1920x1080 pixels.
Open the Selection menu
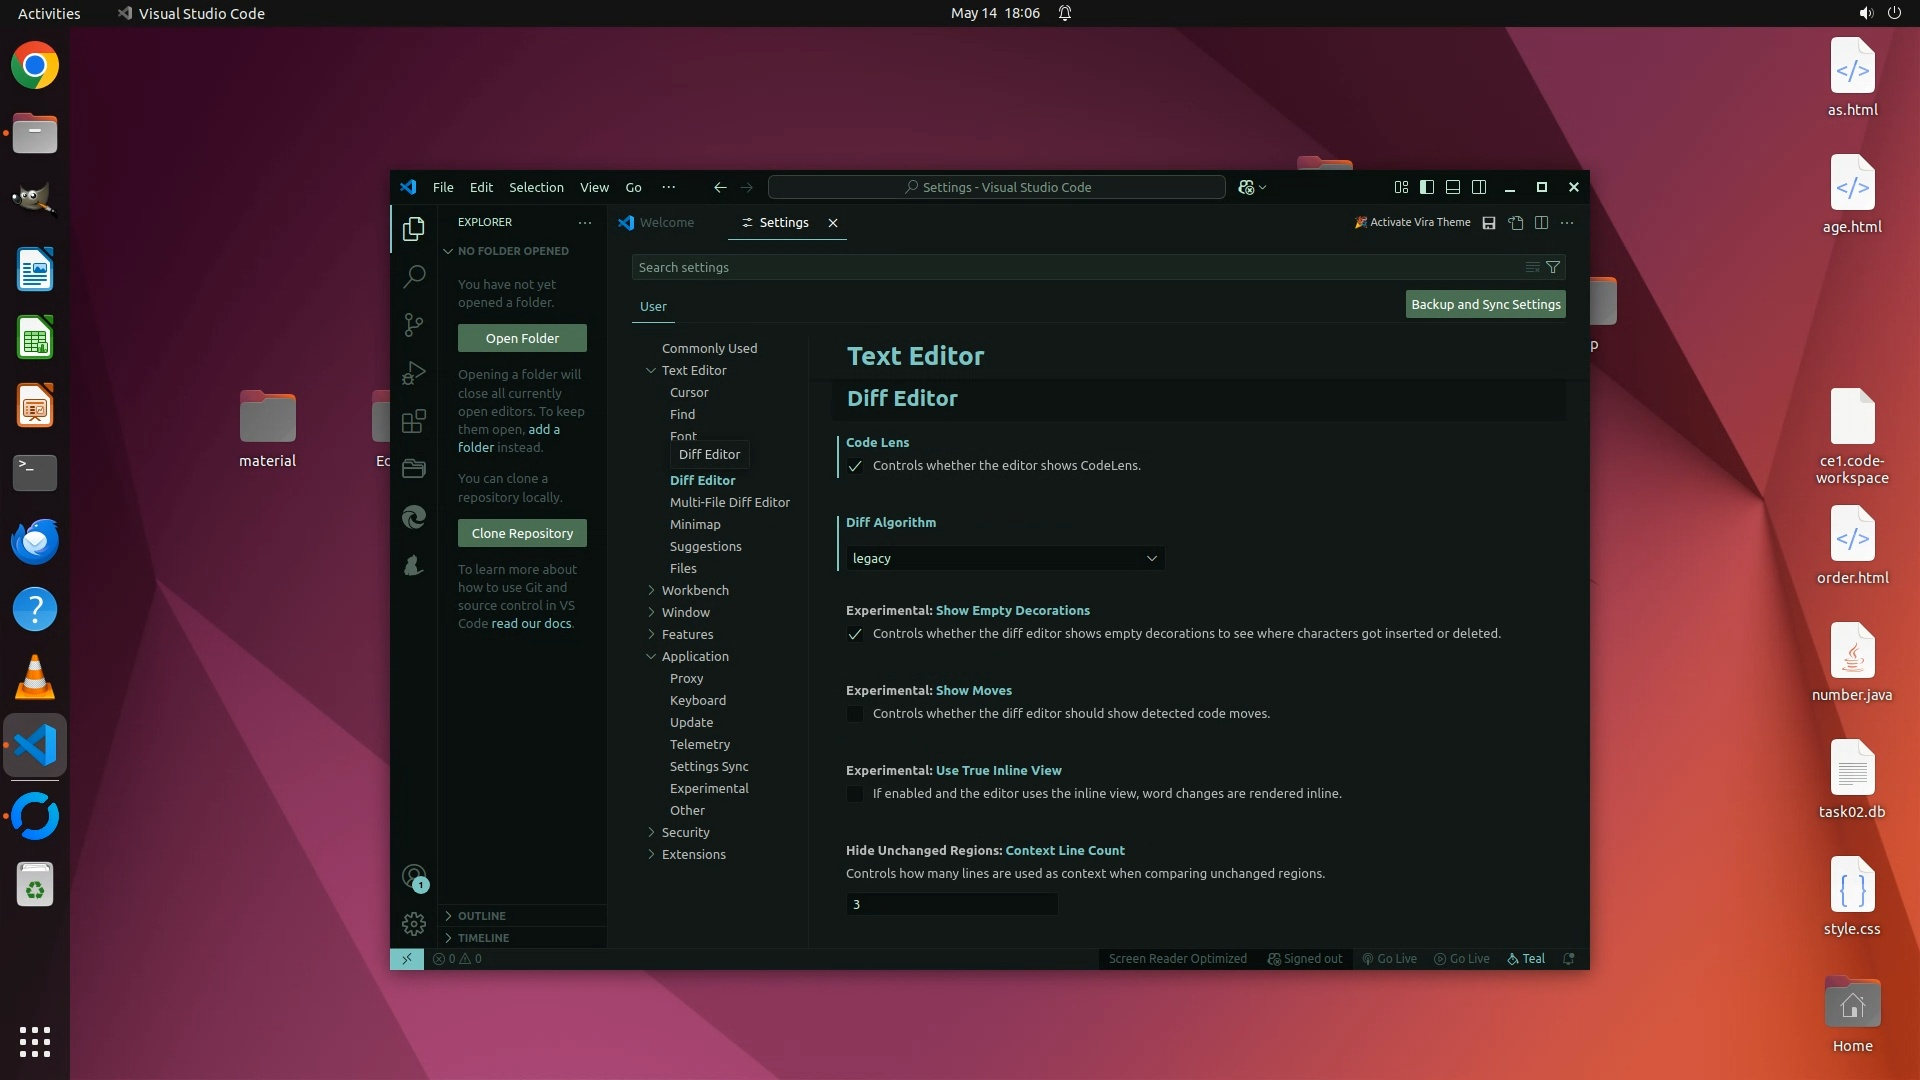pyautogui.click(x=536, y=187)
